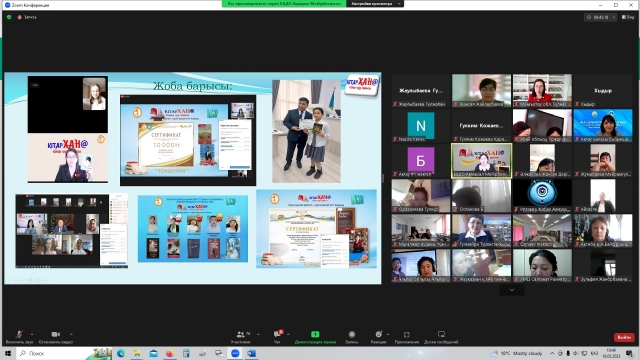This screenshot has width=640, height=360.
Task: Click the Windows taskbar search box Поиск
Action: pos(57,353)
